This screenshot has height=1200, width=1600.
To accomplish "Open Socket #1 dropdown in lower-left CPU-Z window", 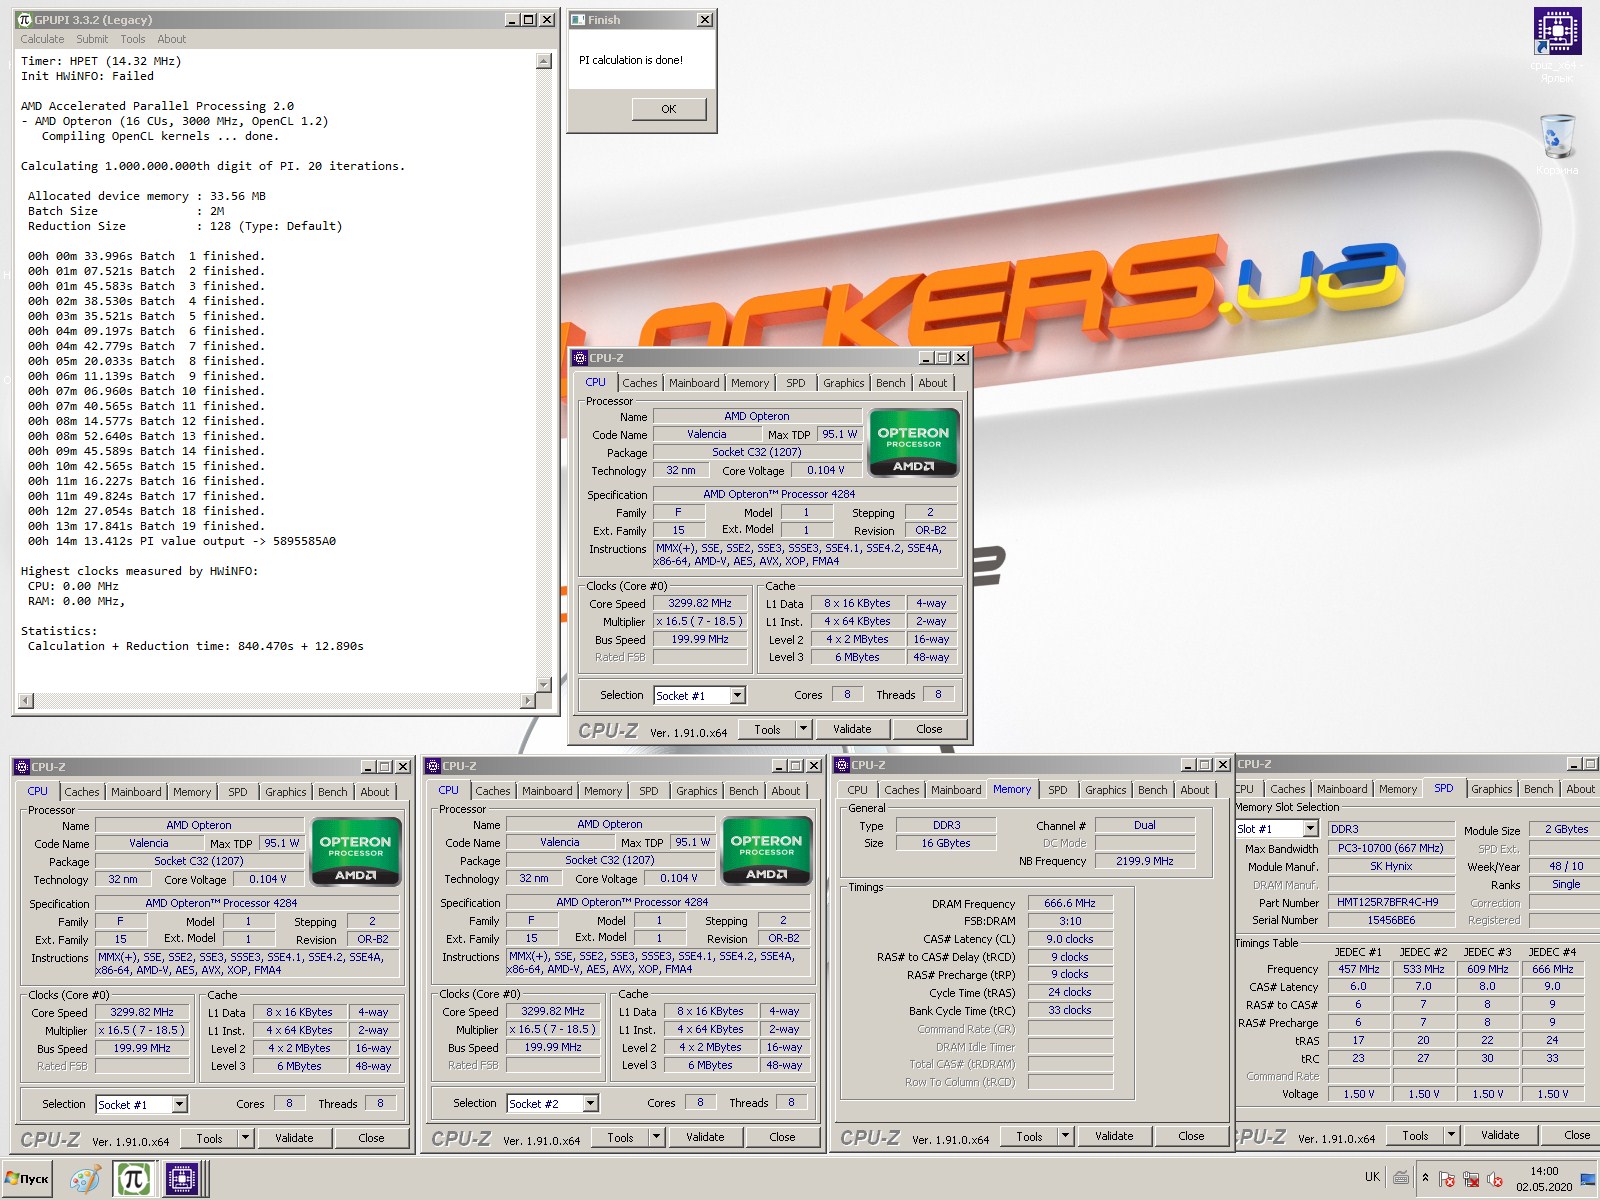I will tap(180, 1104).
